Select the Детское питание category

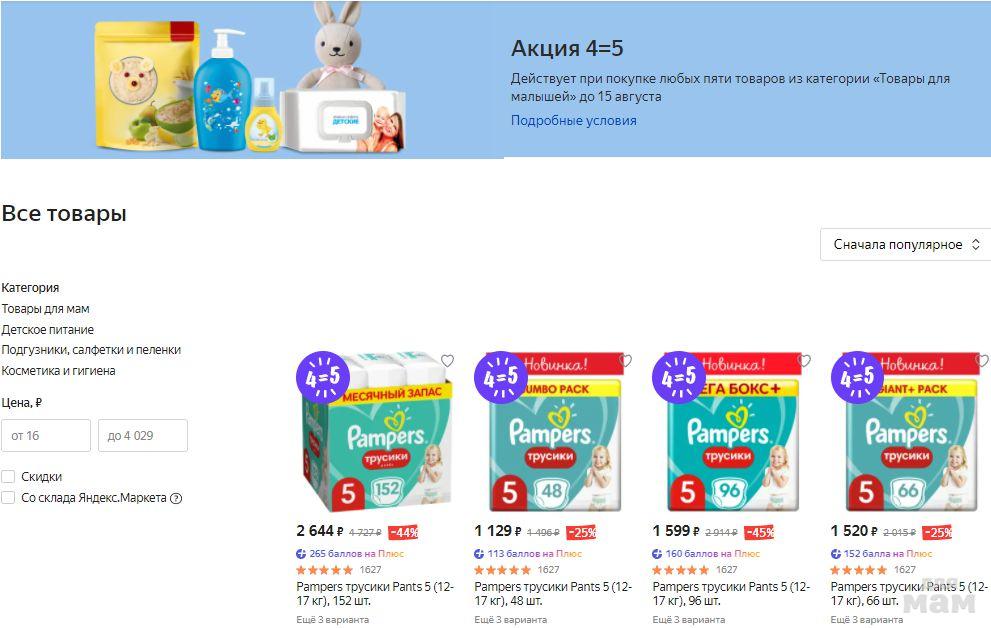tap(47, 330)
